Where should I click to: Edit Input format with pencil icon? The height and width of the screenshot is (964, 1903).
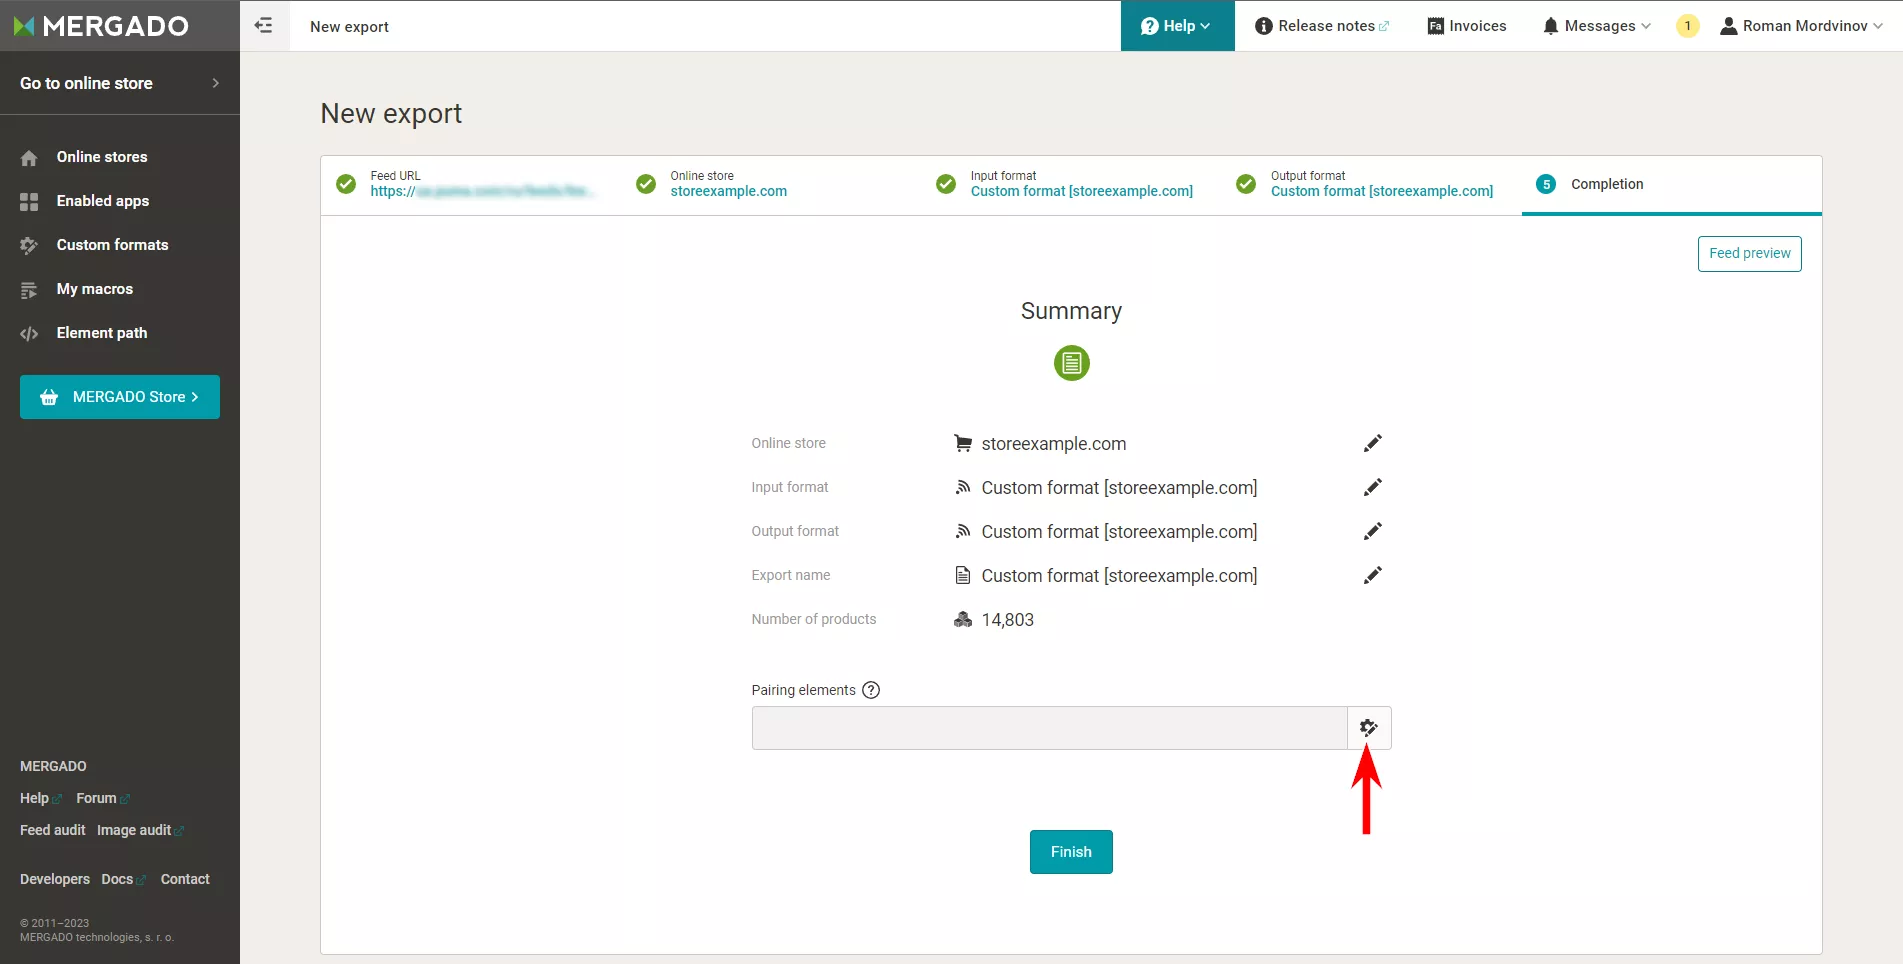(x=1373, y=487)
